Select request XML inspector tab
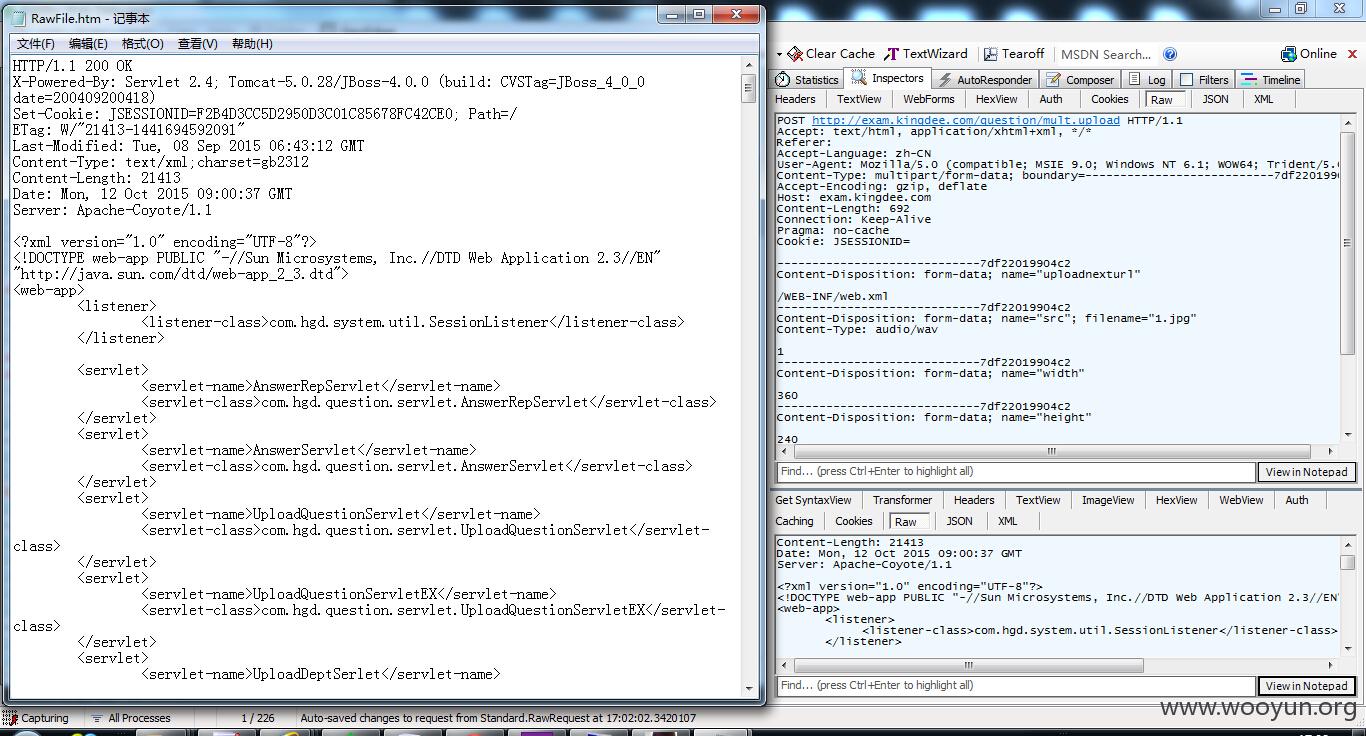This screenshot has height=736, width=1366. pyautogui.click(x=1263, y=99)
